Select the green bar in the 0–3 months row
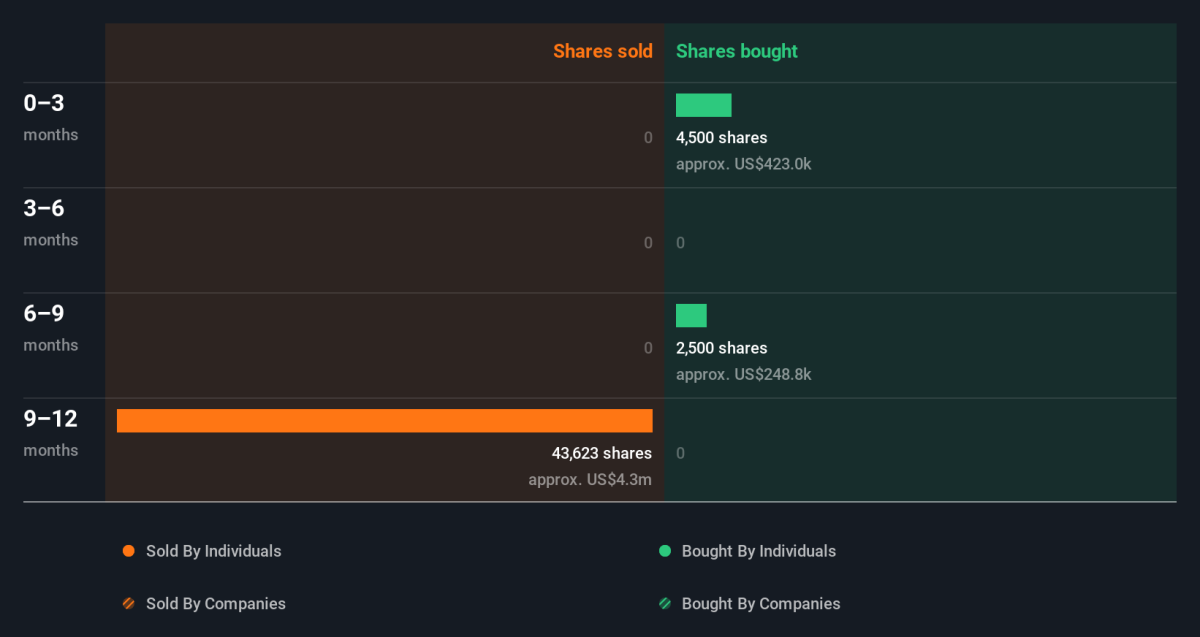 [703, 105]
